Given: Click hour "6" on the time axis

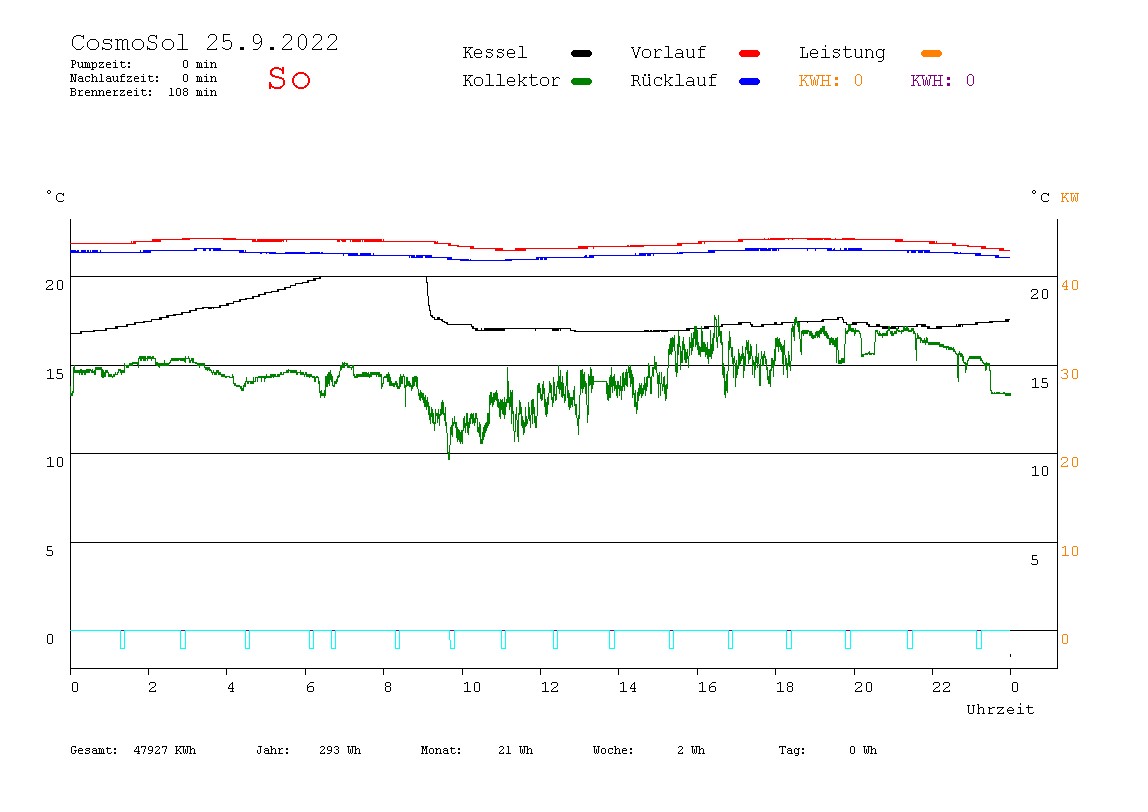Looking at the screenshot, I should (x=310, y=688).
